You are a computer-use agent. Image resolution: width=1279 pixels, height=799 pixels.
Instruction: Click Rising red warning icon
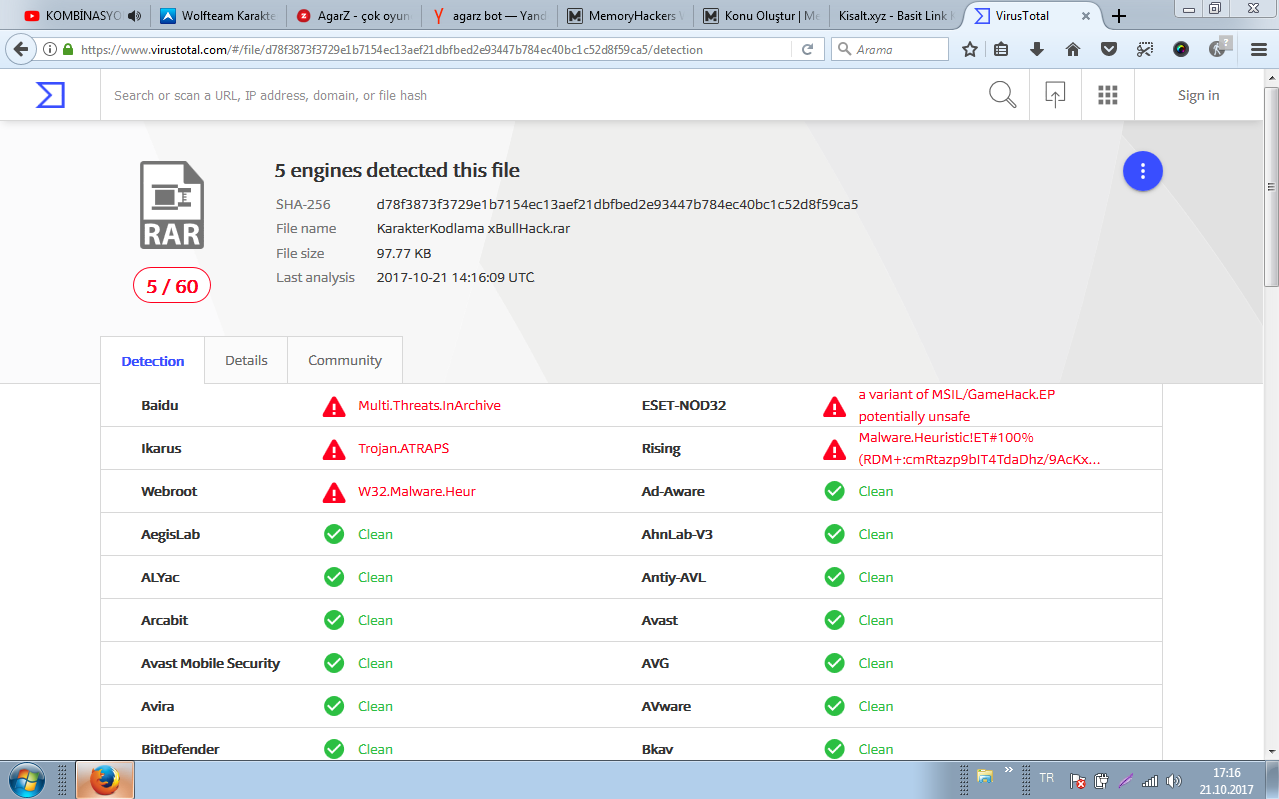pos(834,449)
